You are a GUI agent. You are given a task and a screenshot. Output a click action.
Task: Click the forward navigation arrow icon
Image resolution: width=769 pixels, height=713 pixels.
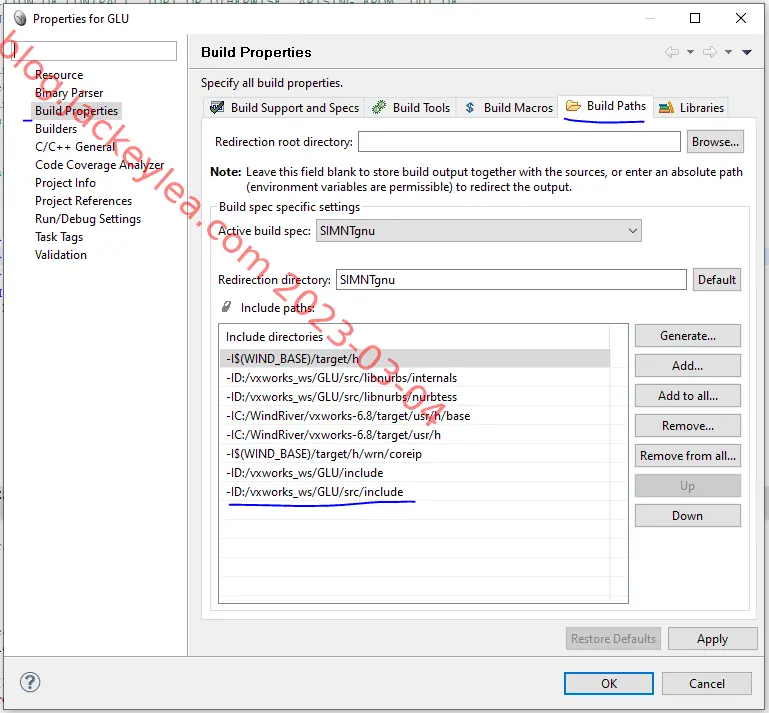pyautogui.click(x=710, y=52)
